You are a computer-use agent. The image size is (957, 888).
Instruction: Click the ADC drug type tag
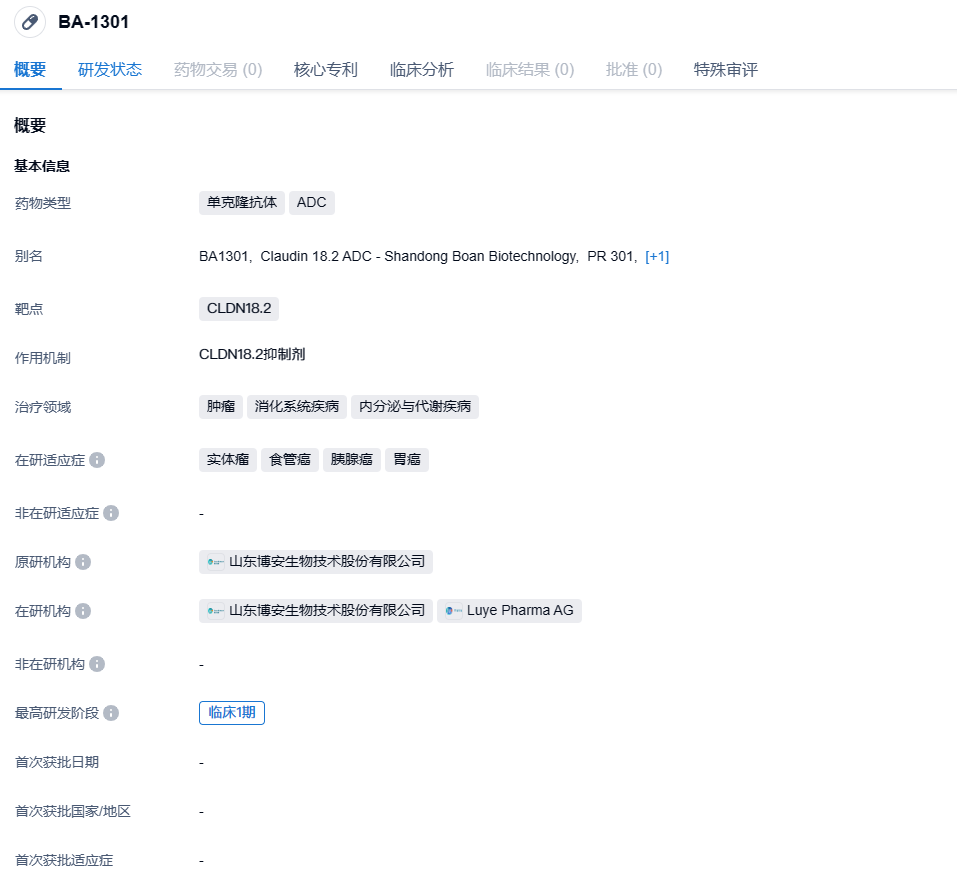pos(312,202)
